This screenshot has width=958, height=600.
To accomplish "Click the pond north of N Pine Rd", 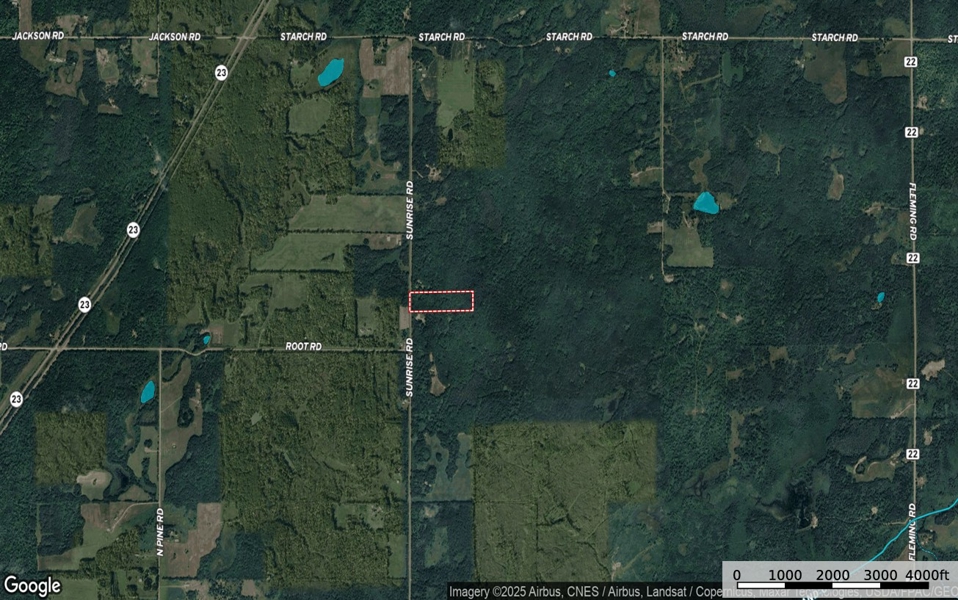I will click(x=147, y=391).
